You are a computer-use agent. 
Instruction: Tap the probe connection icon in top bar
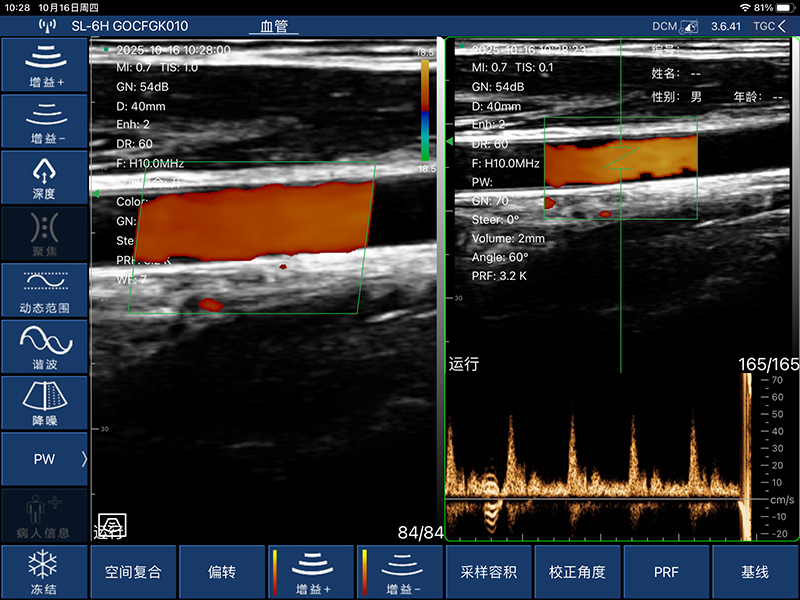[x=47, y=25]
